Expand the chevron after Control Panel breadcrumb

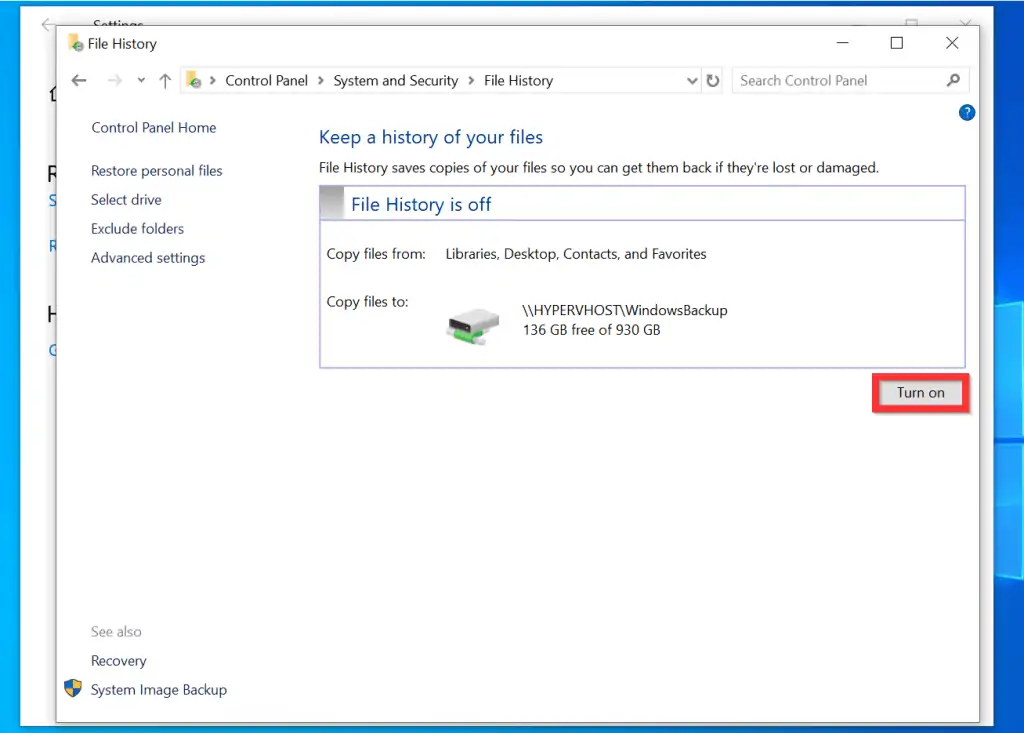coord(321,81)
